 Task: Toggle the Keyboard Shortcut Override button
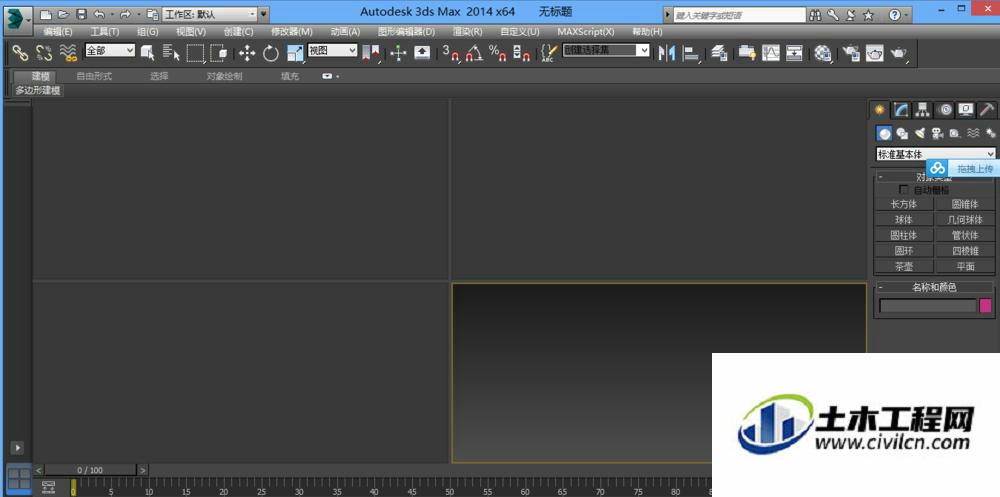pyautogui.click(x=422, y=54)
